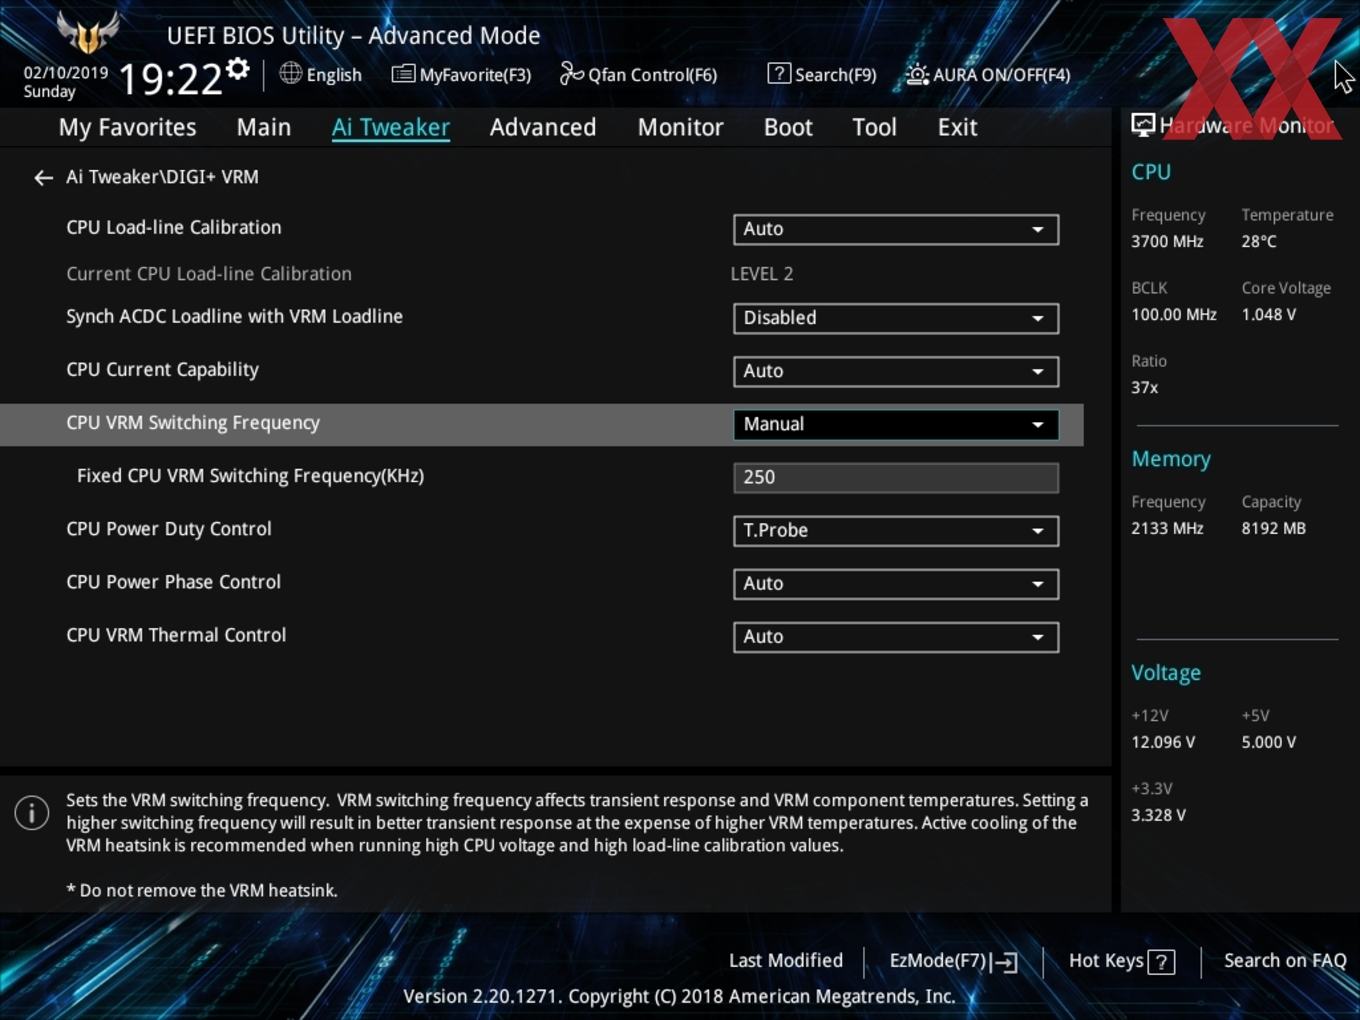
Task: Click the Hardware Monitor screen icon
Action: [x=1143, y=124]
